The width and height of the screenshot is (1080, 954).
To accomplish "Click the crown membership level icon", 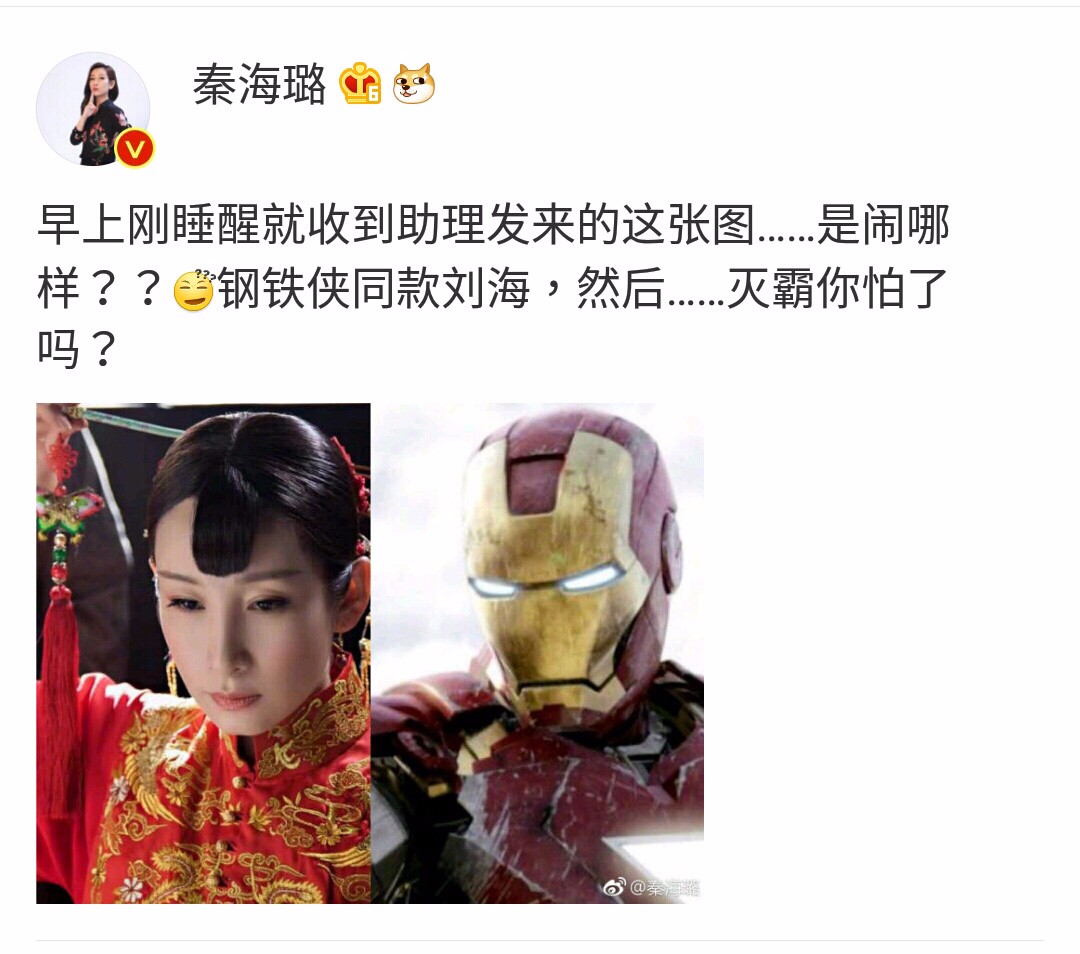I will click(360, 83).
